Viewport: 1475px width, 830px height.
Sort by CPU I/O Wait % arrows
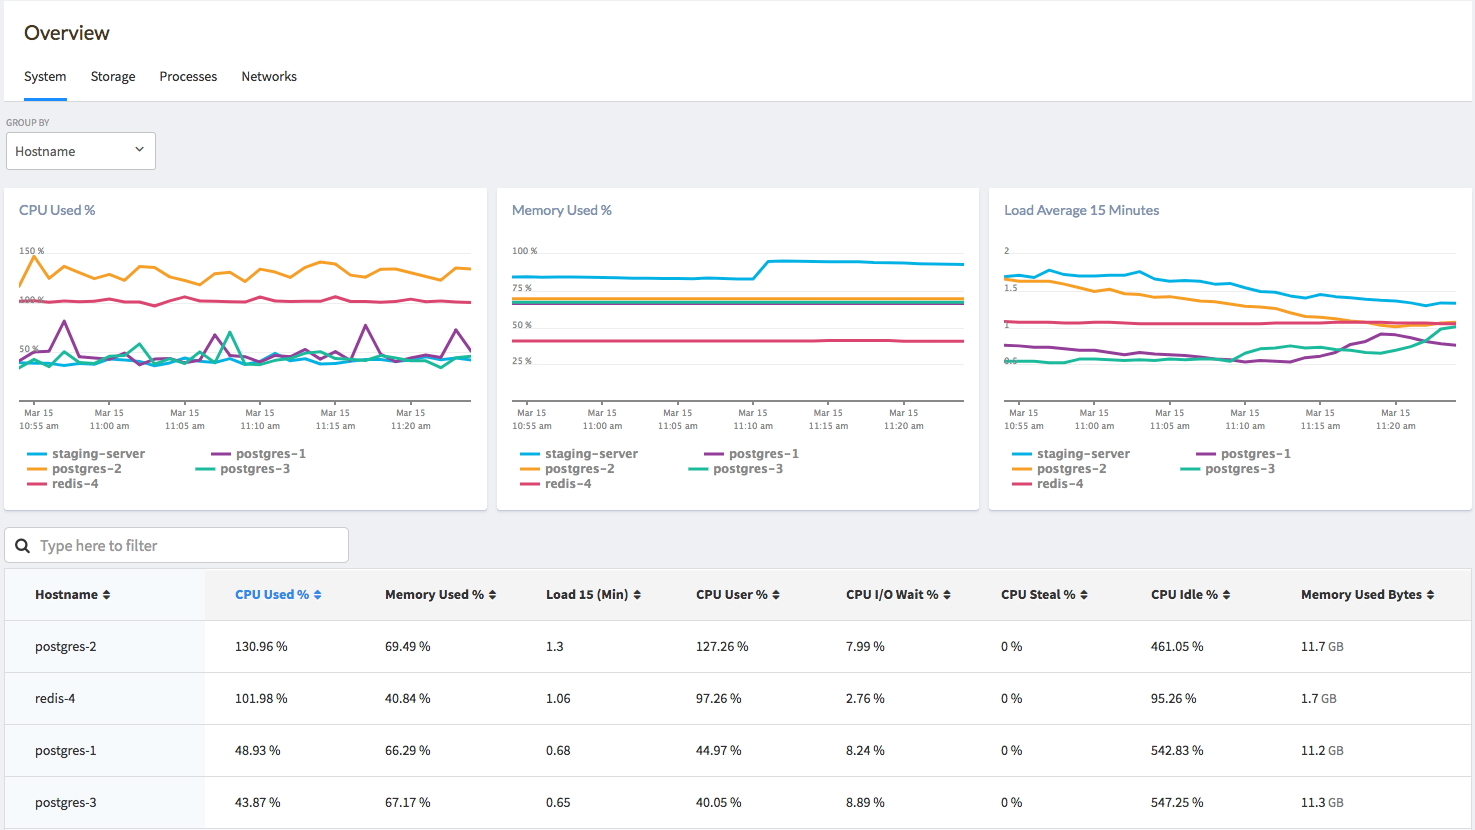coord(947,595)
